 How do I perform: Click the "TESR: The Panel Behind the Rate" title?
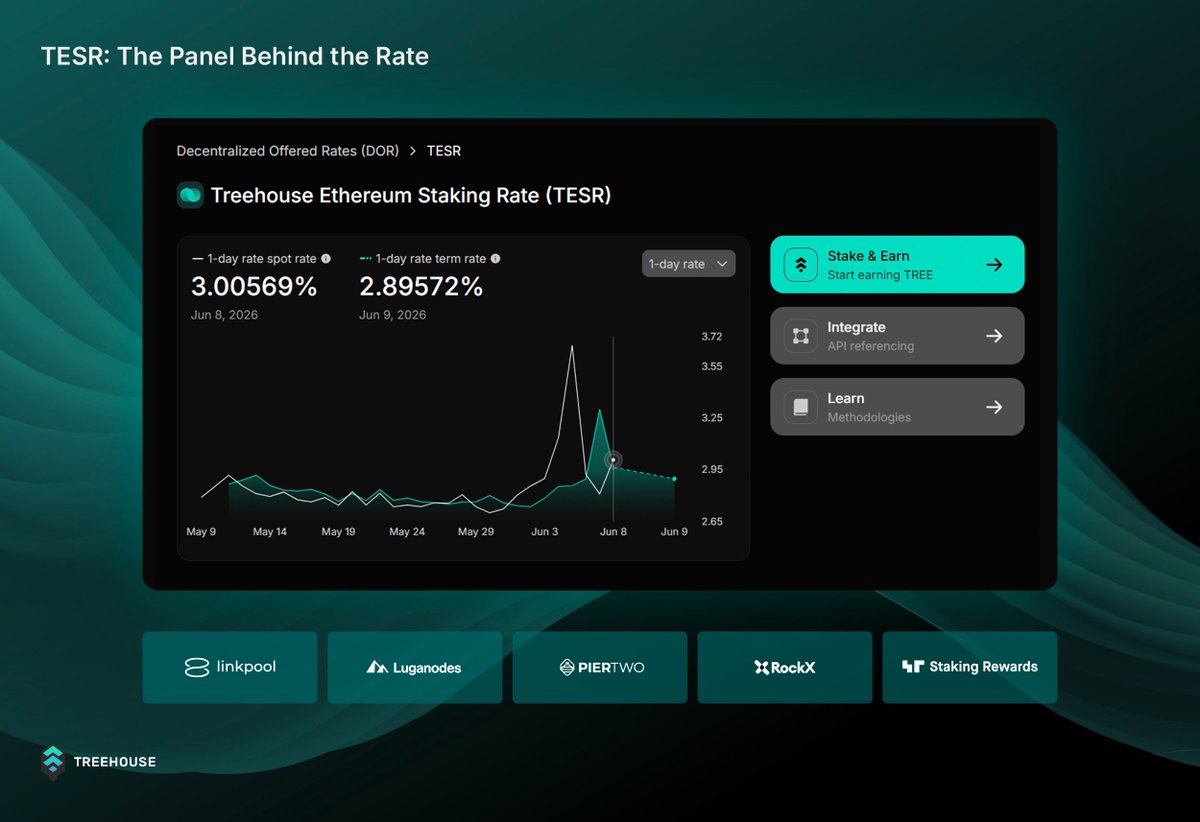[235, 57]
